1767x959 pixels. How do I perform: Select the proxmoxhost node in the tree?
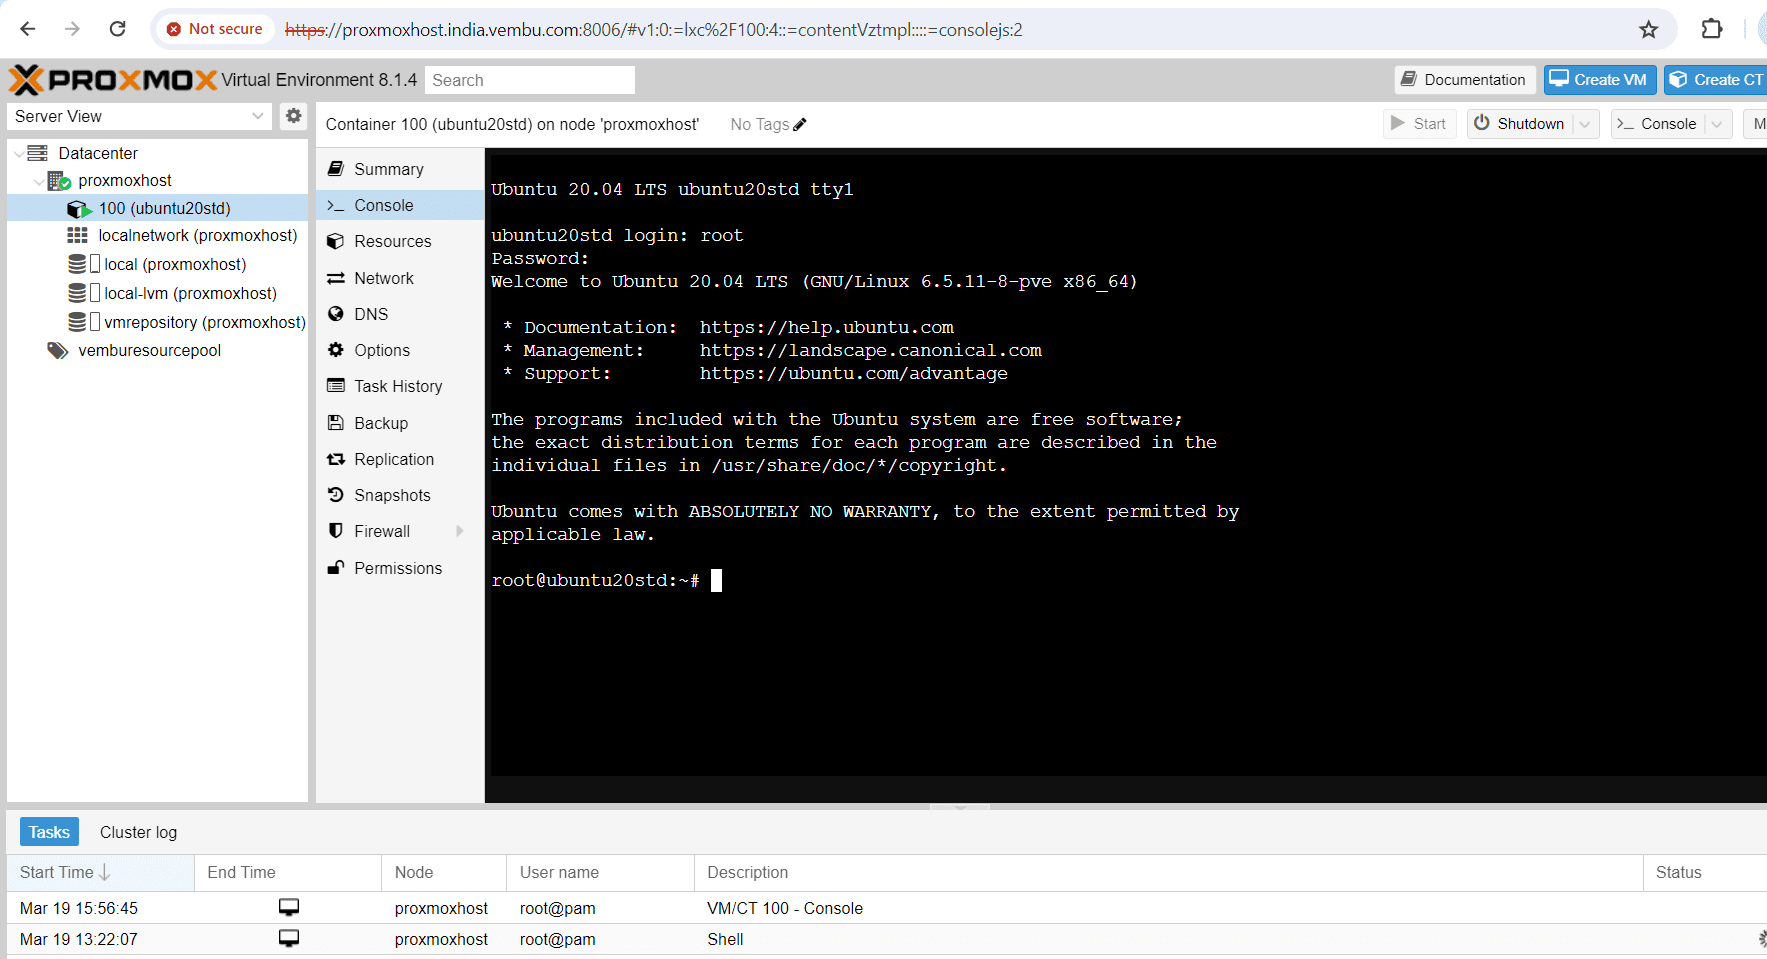coord(125,180)
